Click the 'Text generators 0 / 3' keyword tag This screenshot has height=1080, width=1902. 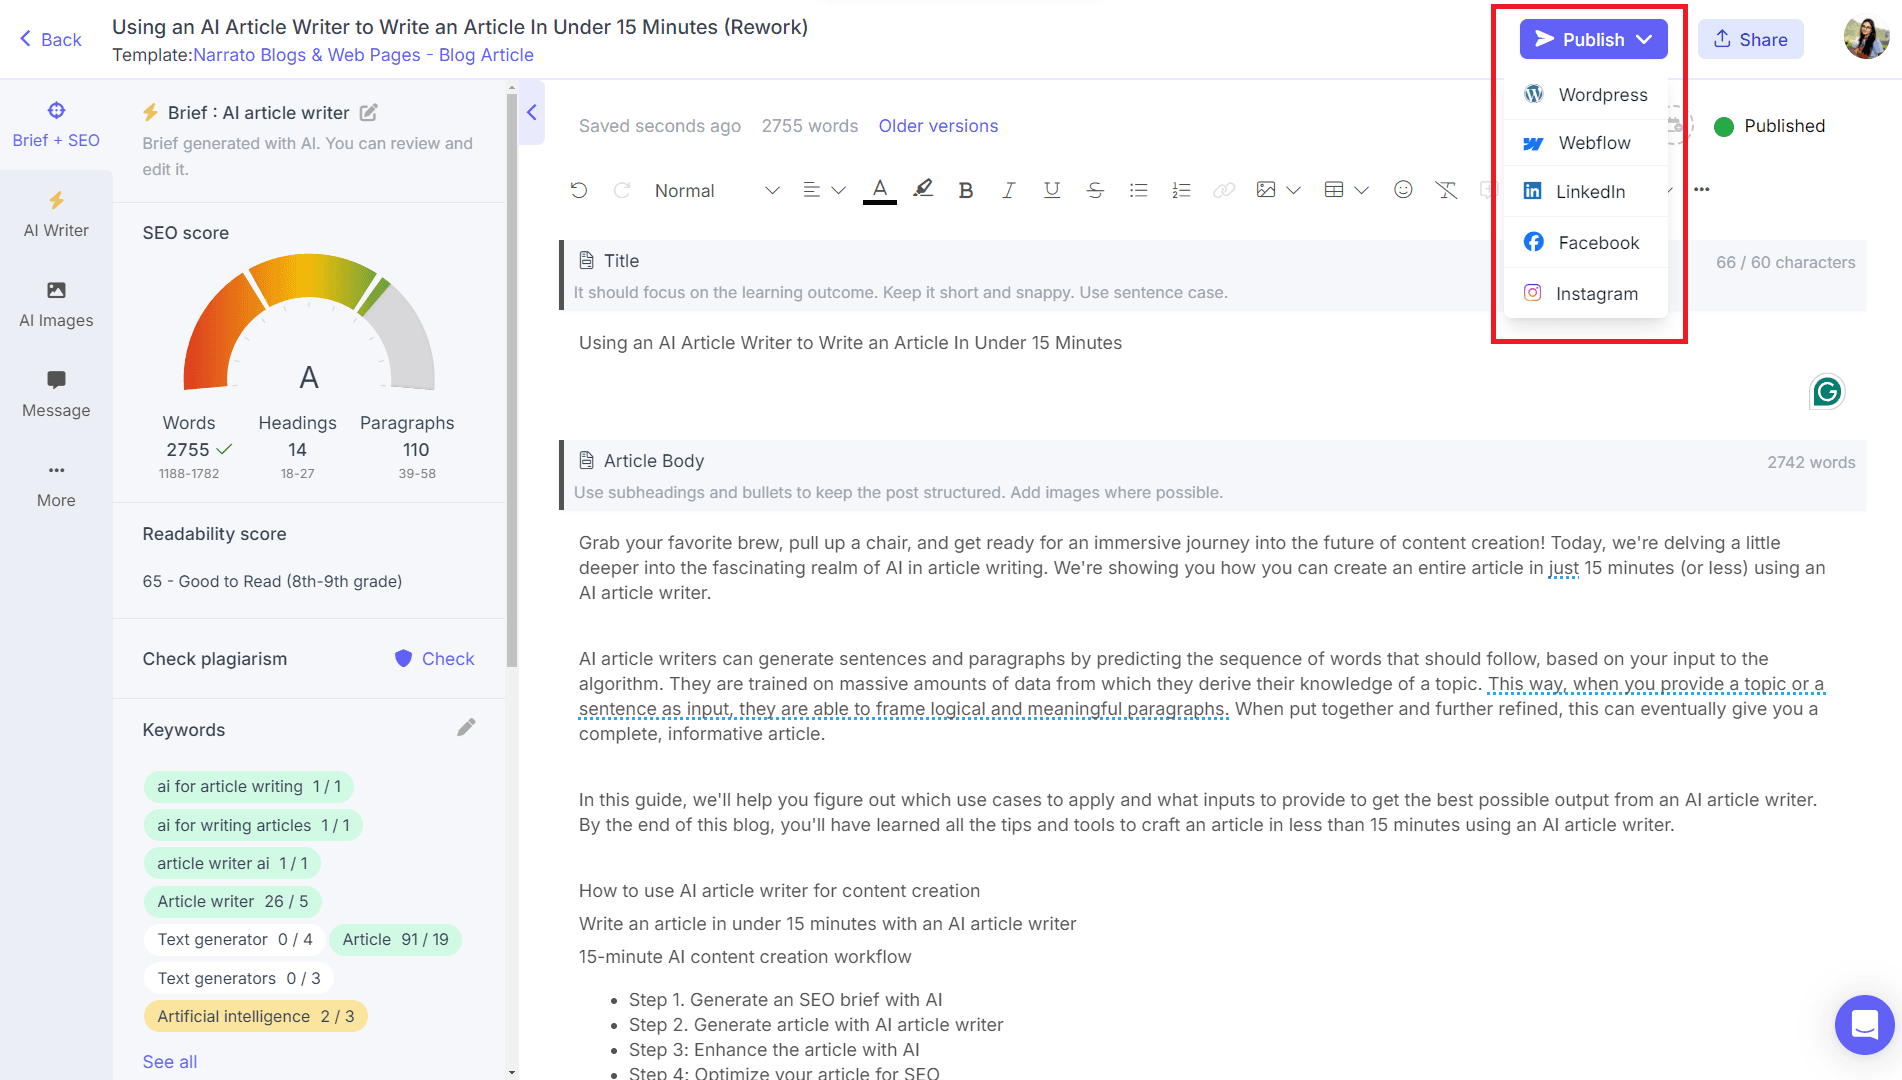click(239, 978)
